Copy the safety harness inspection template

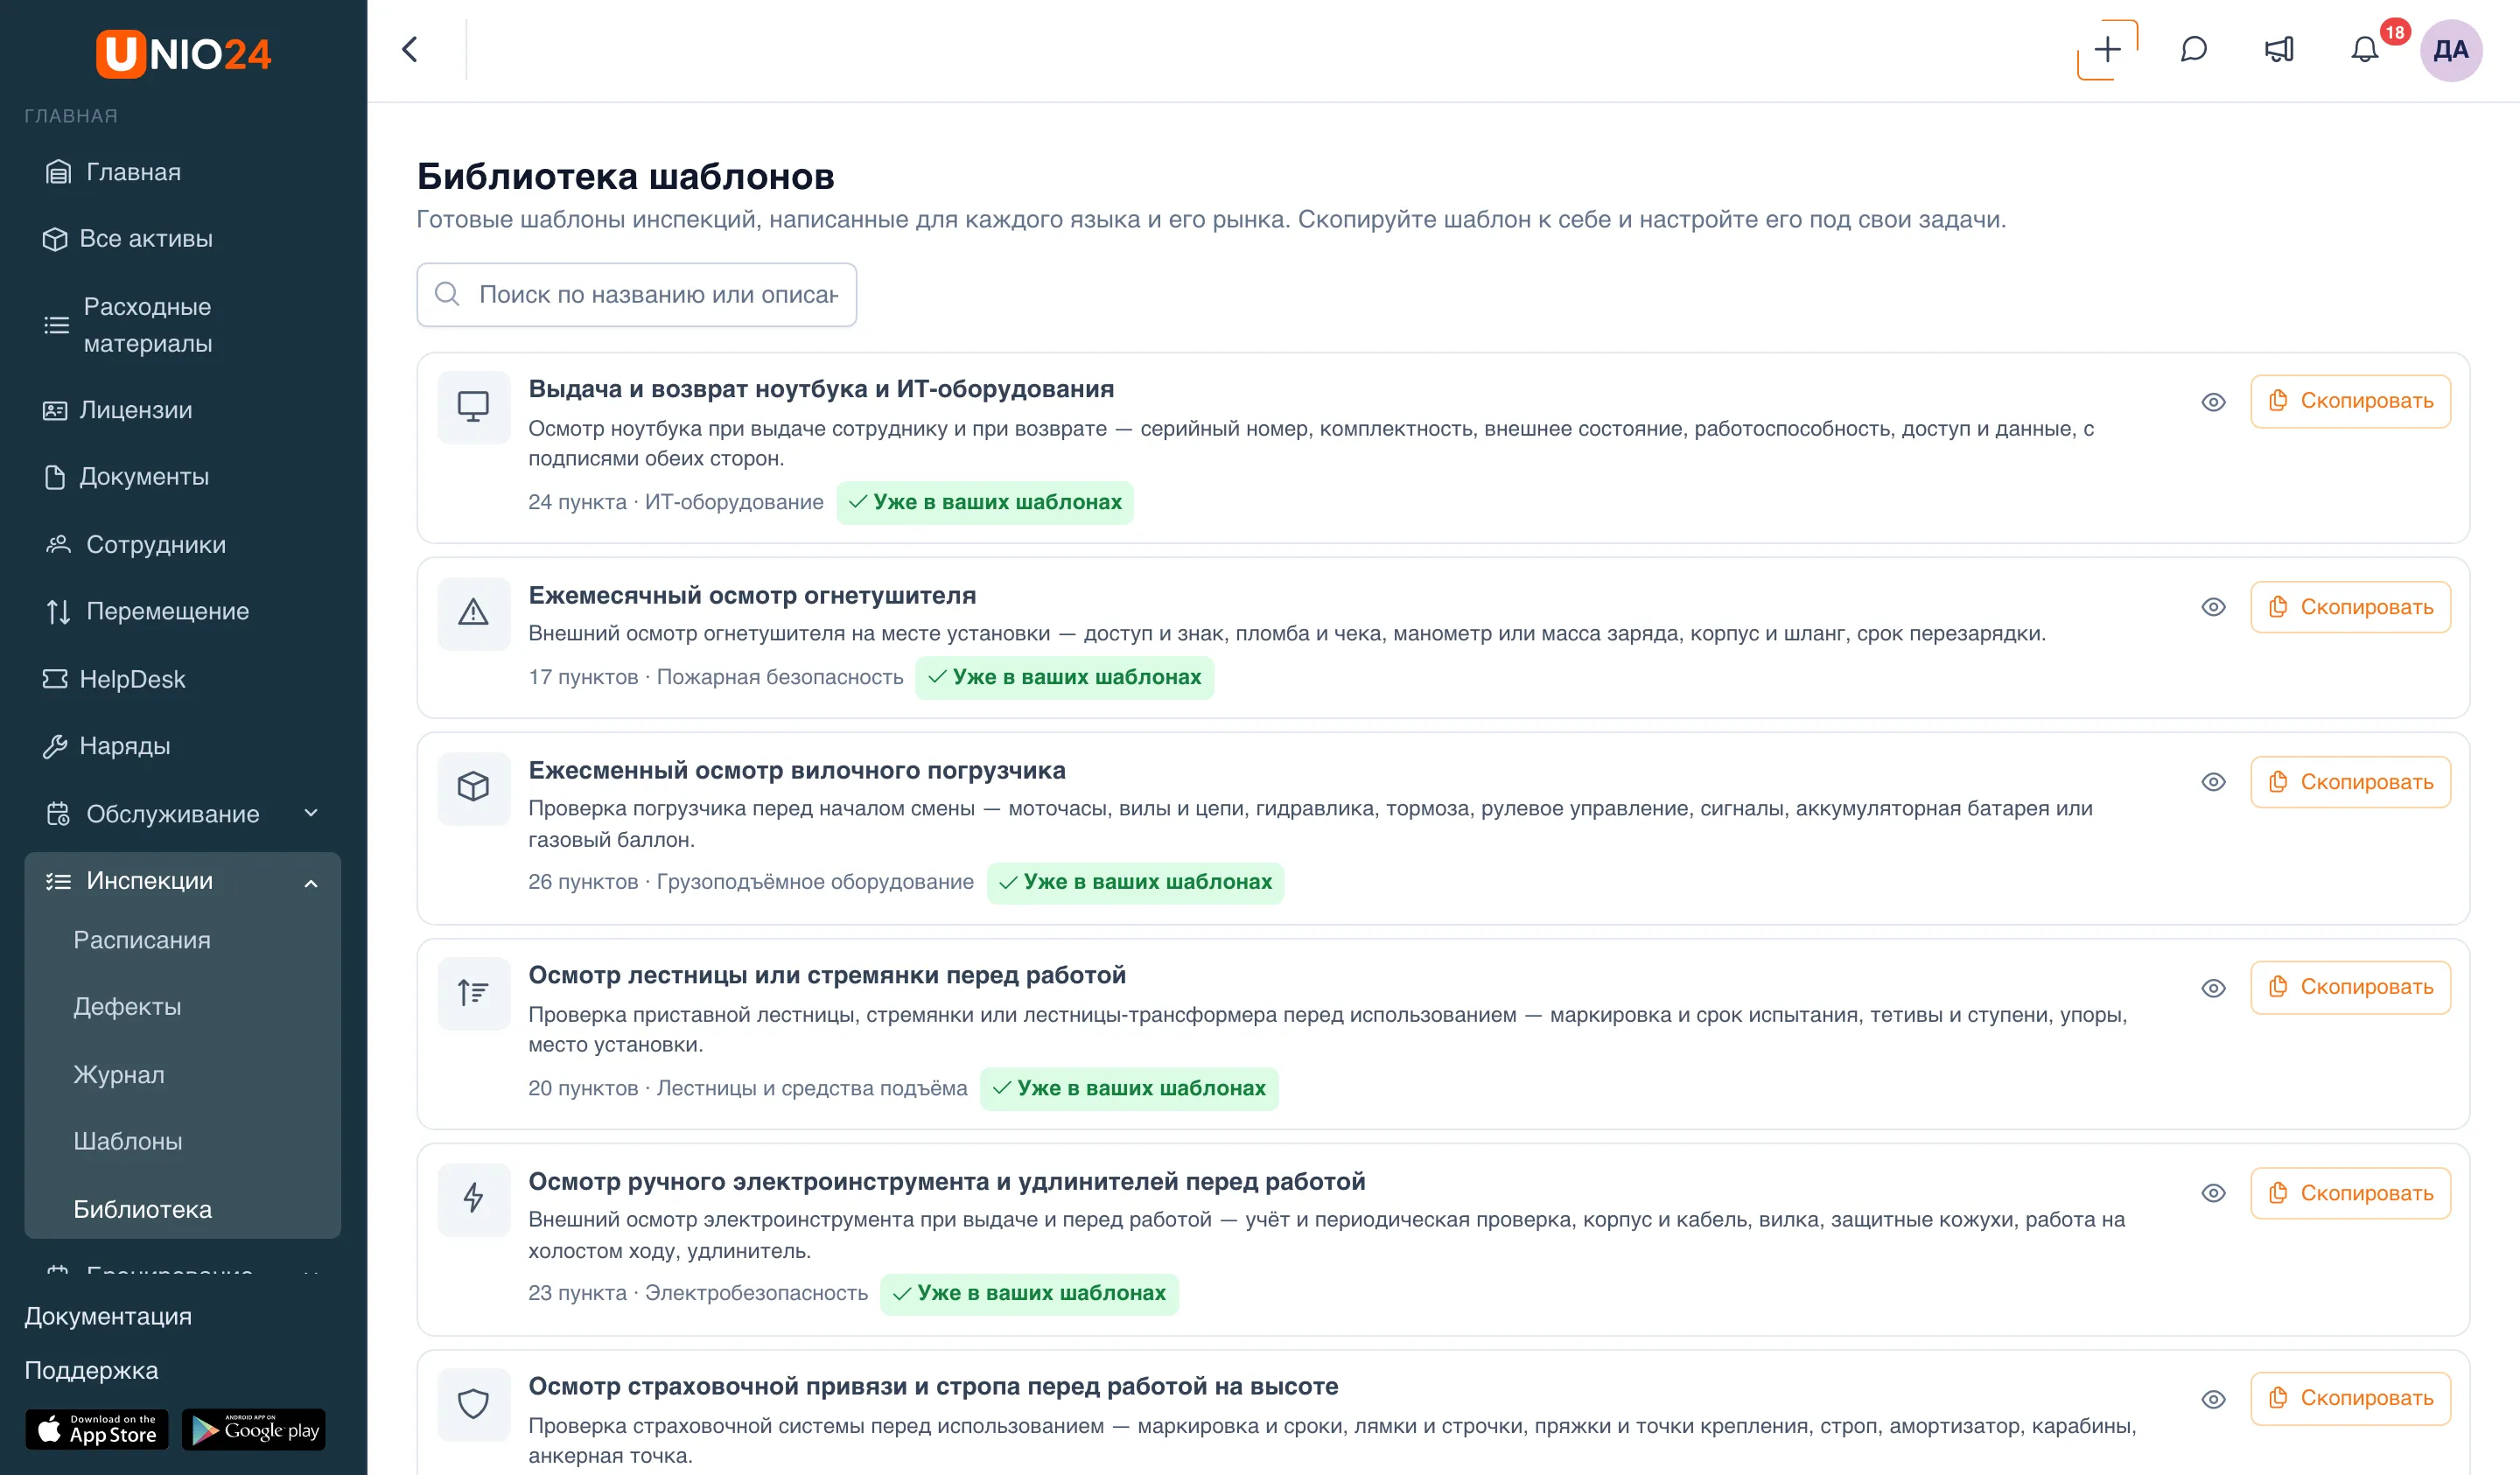coord(2350,1398)
